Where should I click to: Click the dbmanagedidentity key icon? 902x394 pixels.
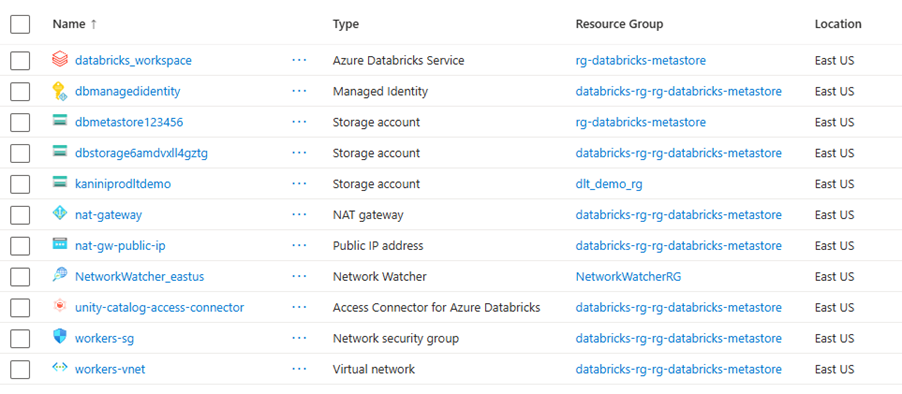[60, 91]
